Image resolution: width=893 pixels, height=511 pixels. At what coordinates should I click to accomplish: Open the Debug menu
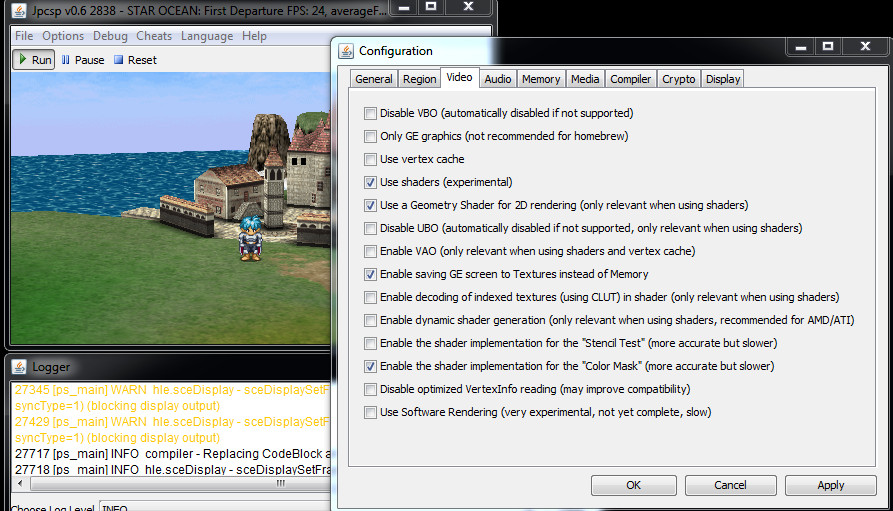click(110, 36)
